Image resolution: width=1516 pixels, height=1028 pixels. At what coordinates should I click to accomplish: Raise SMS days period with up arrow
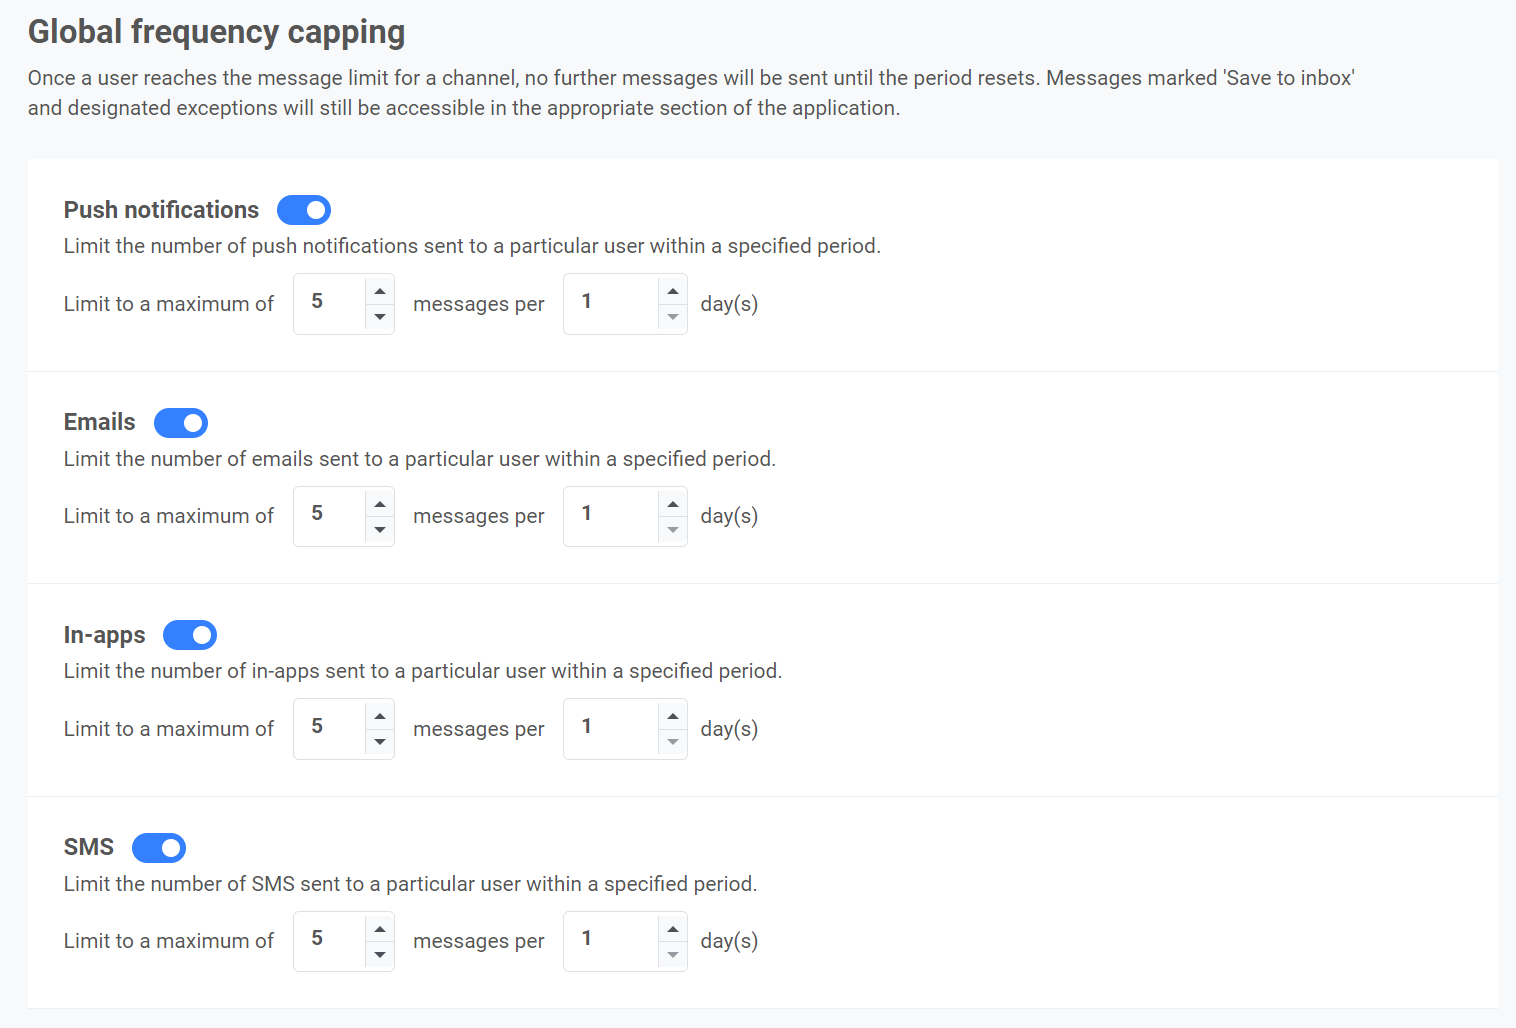[673, 928]
